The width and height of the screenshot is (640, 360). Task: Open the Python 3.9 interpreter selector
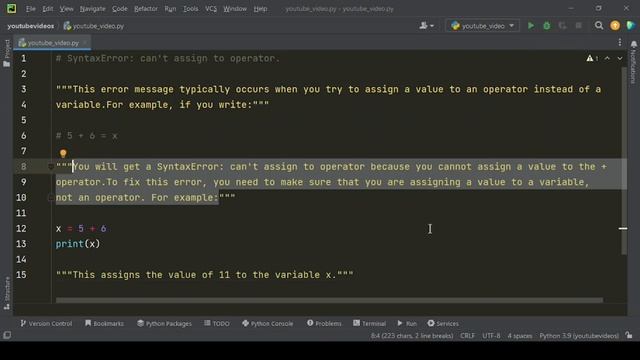click(x=579, y=336)
